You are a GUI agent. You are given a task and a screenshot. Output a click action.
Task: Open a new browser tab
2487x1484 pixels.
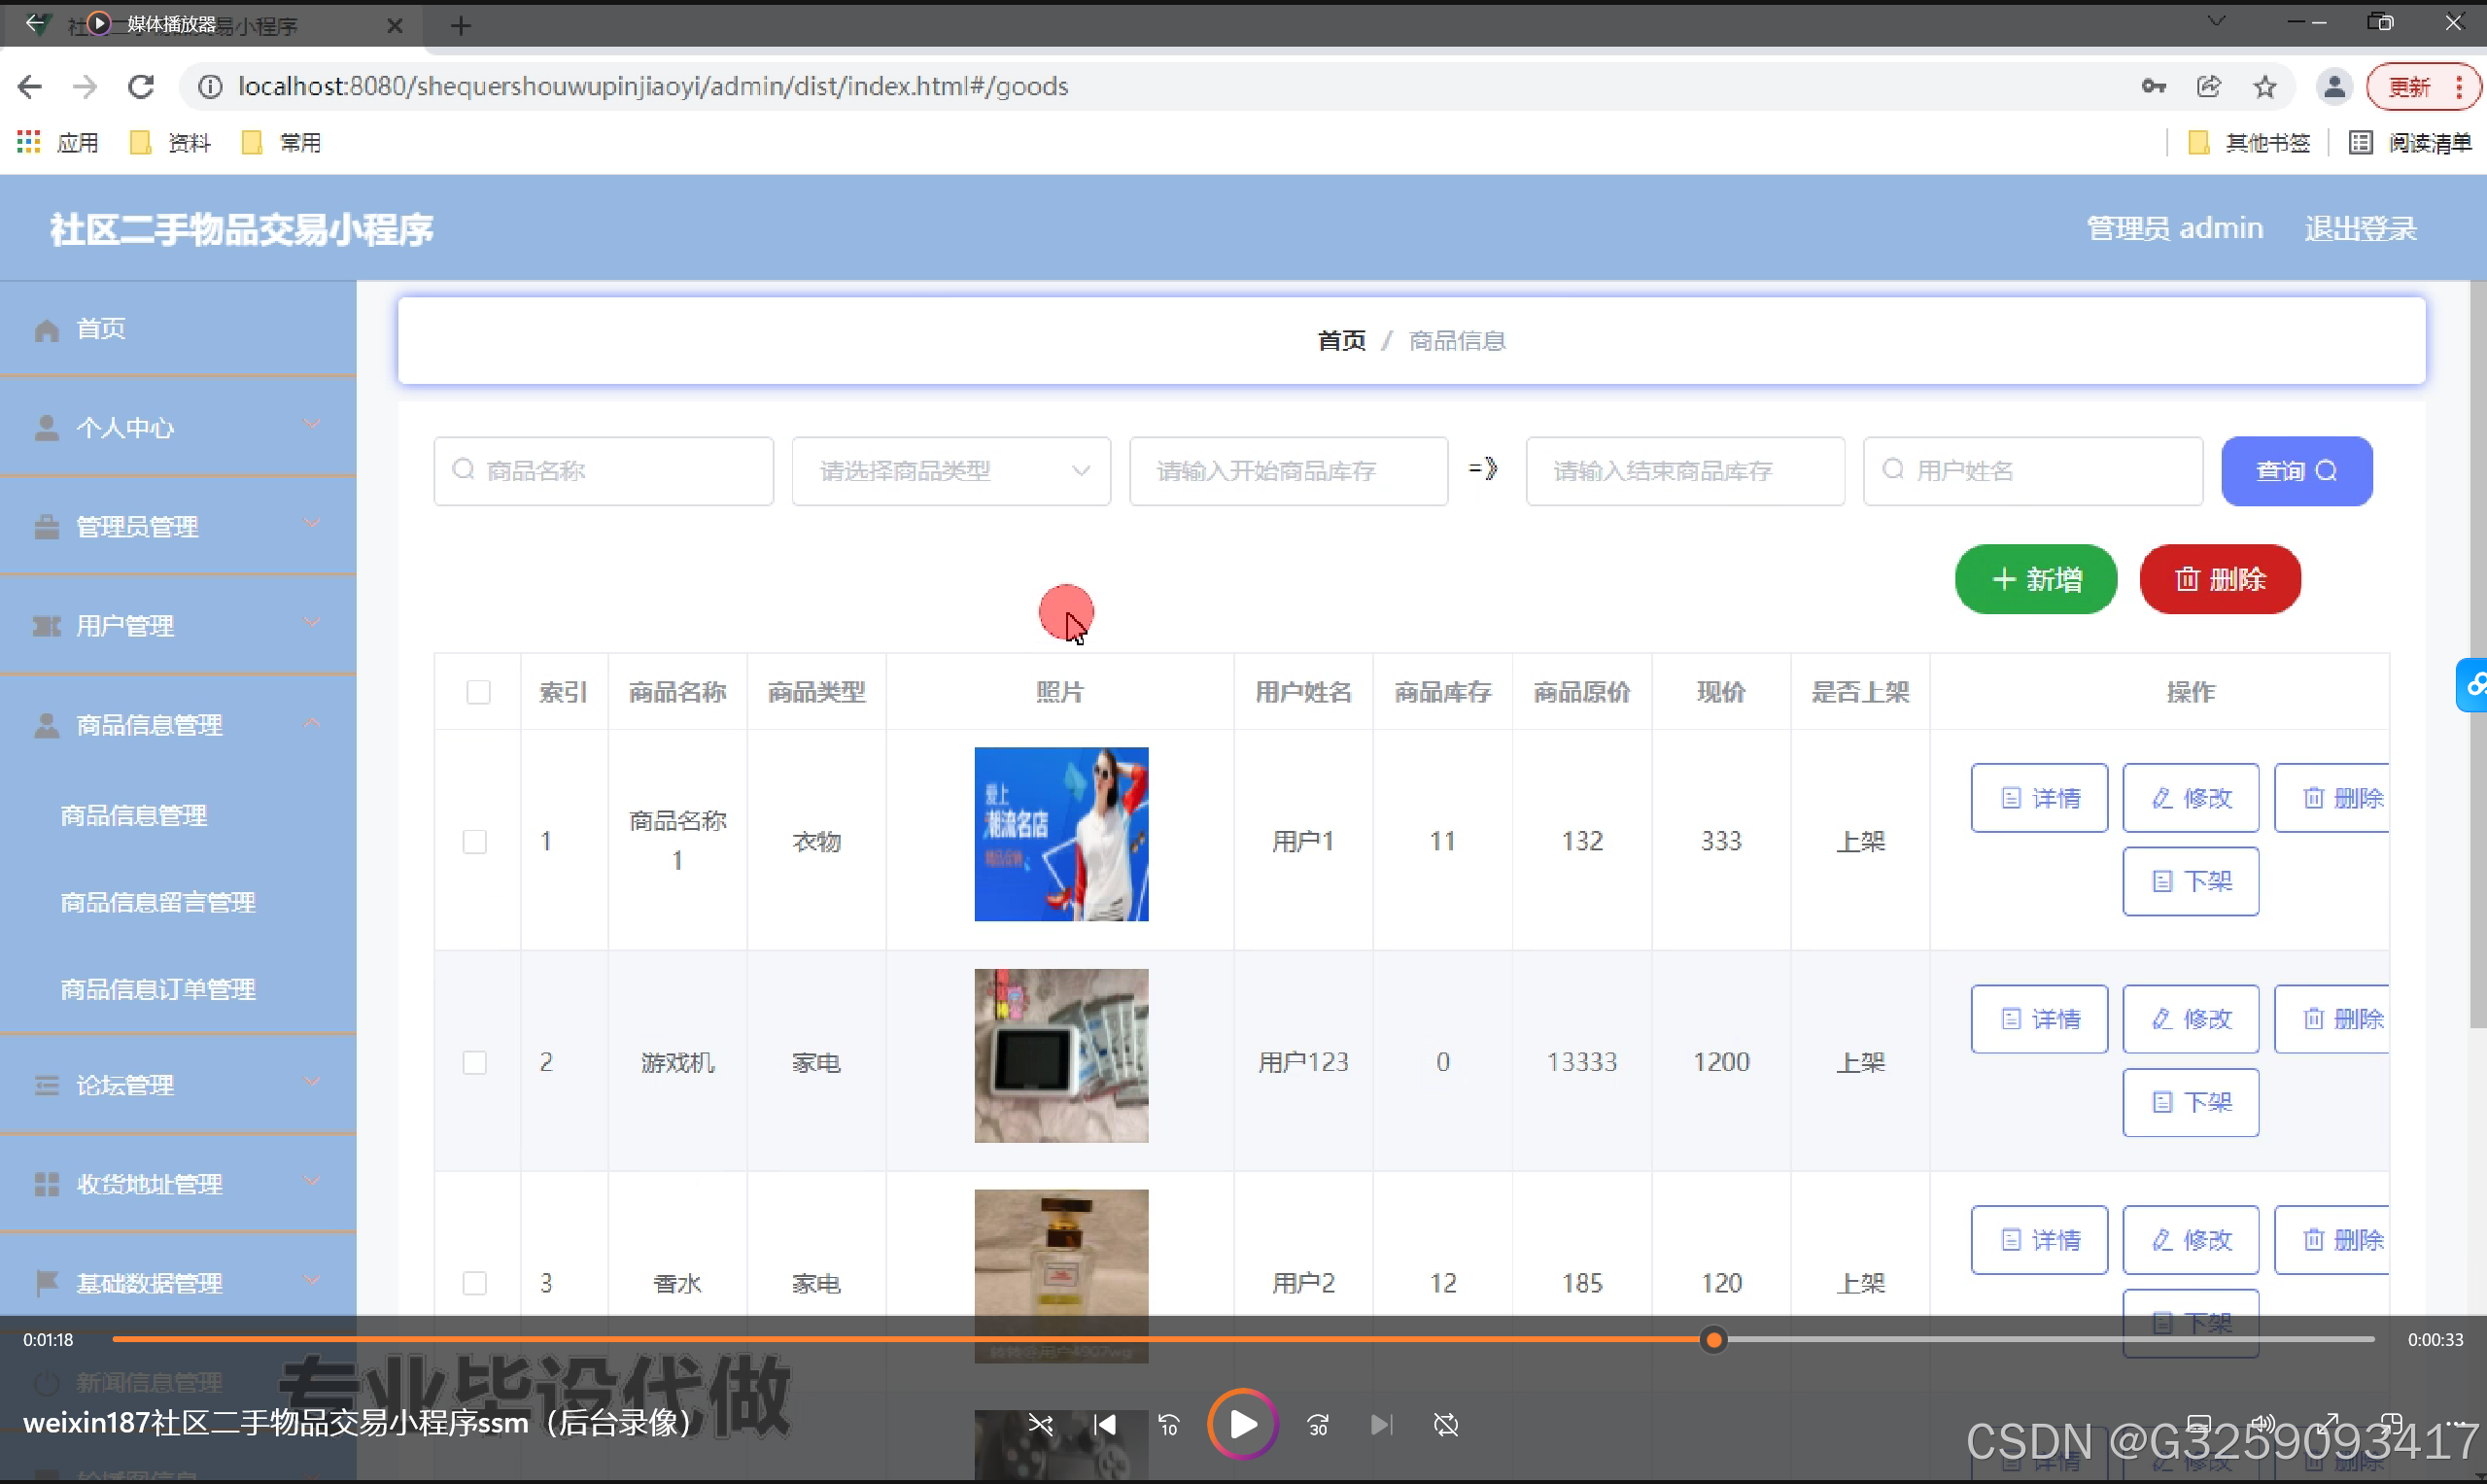(x=460, y=26)
